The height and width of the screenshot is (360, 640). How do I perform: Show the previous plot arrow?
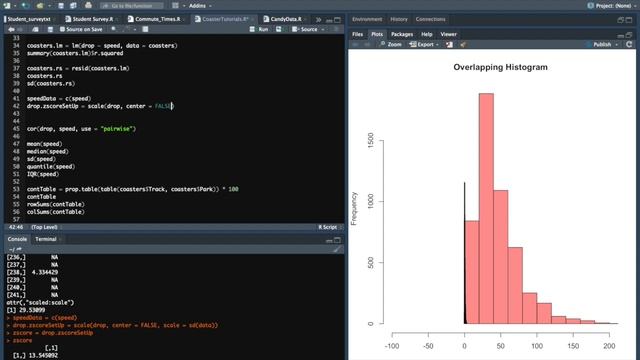356,44
